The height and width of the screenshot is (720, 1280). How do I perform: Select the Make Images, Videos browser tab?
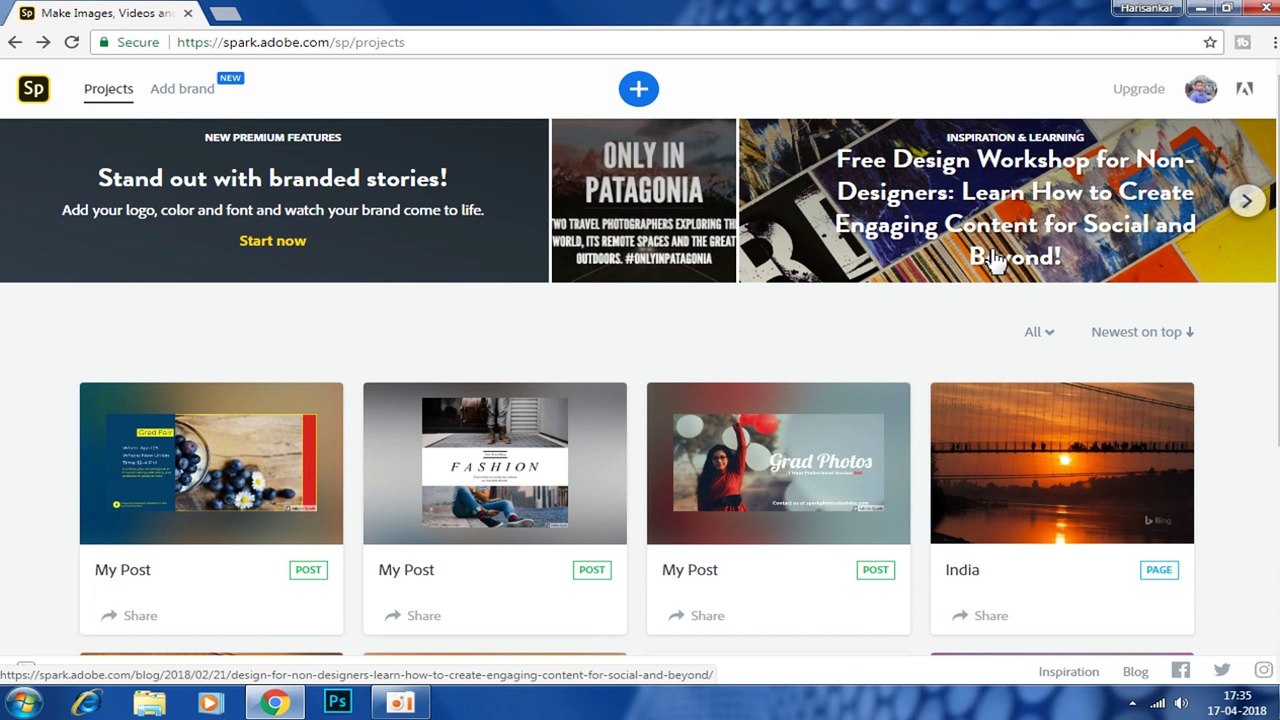107,13
